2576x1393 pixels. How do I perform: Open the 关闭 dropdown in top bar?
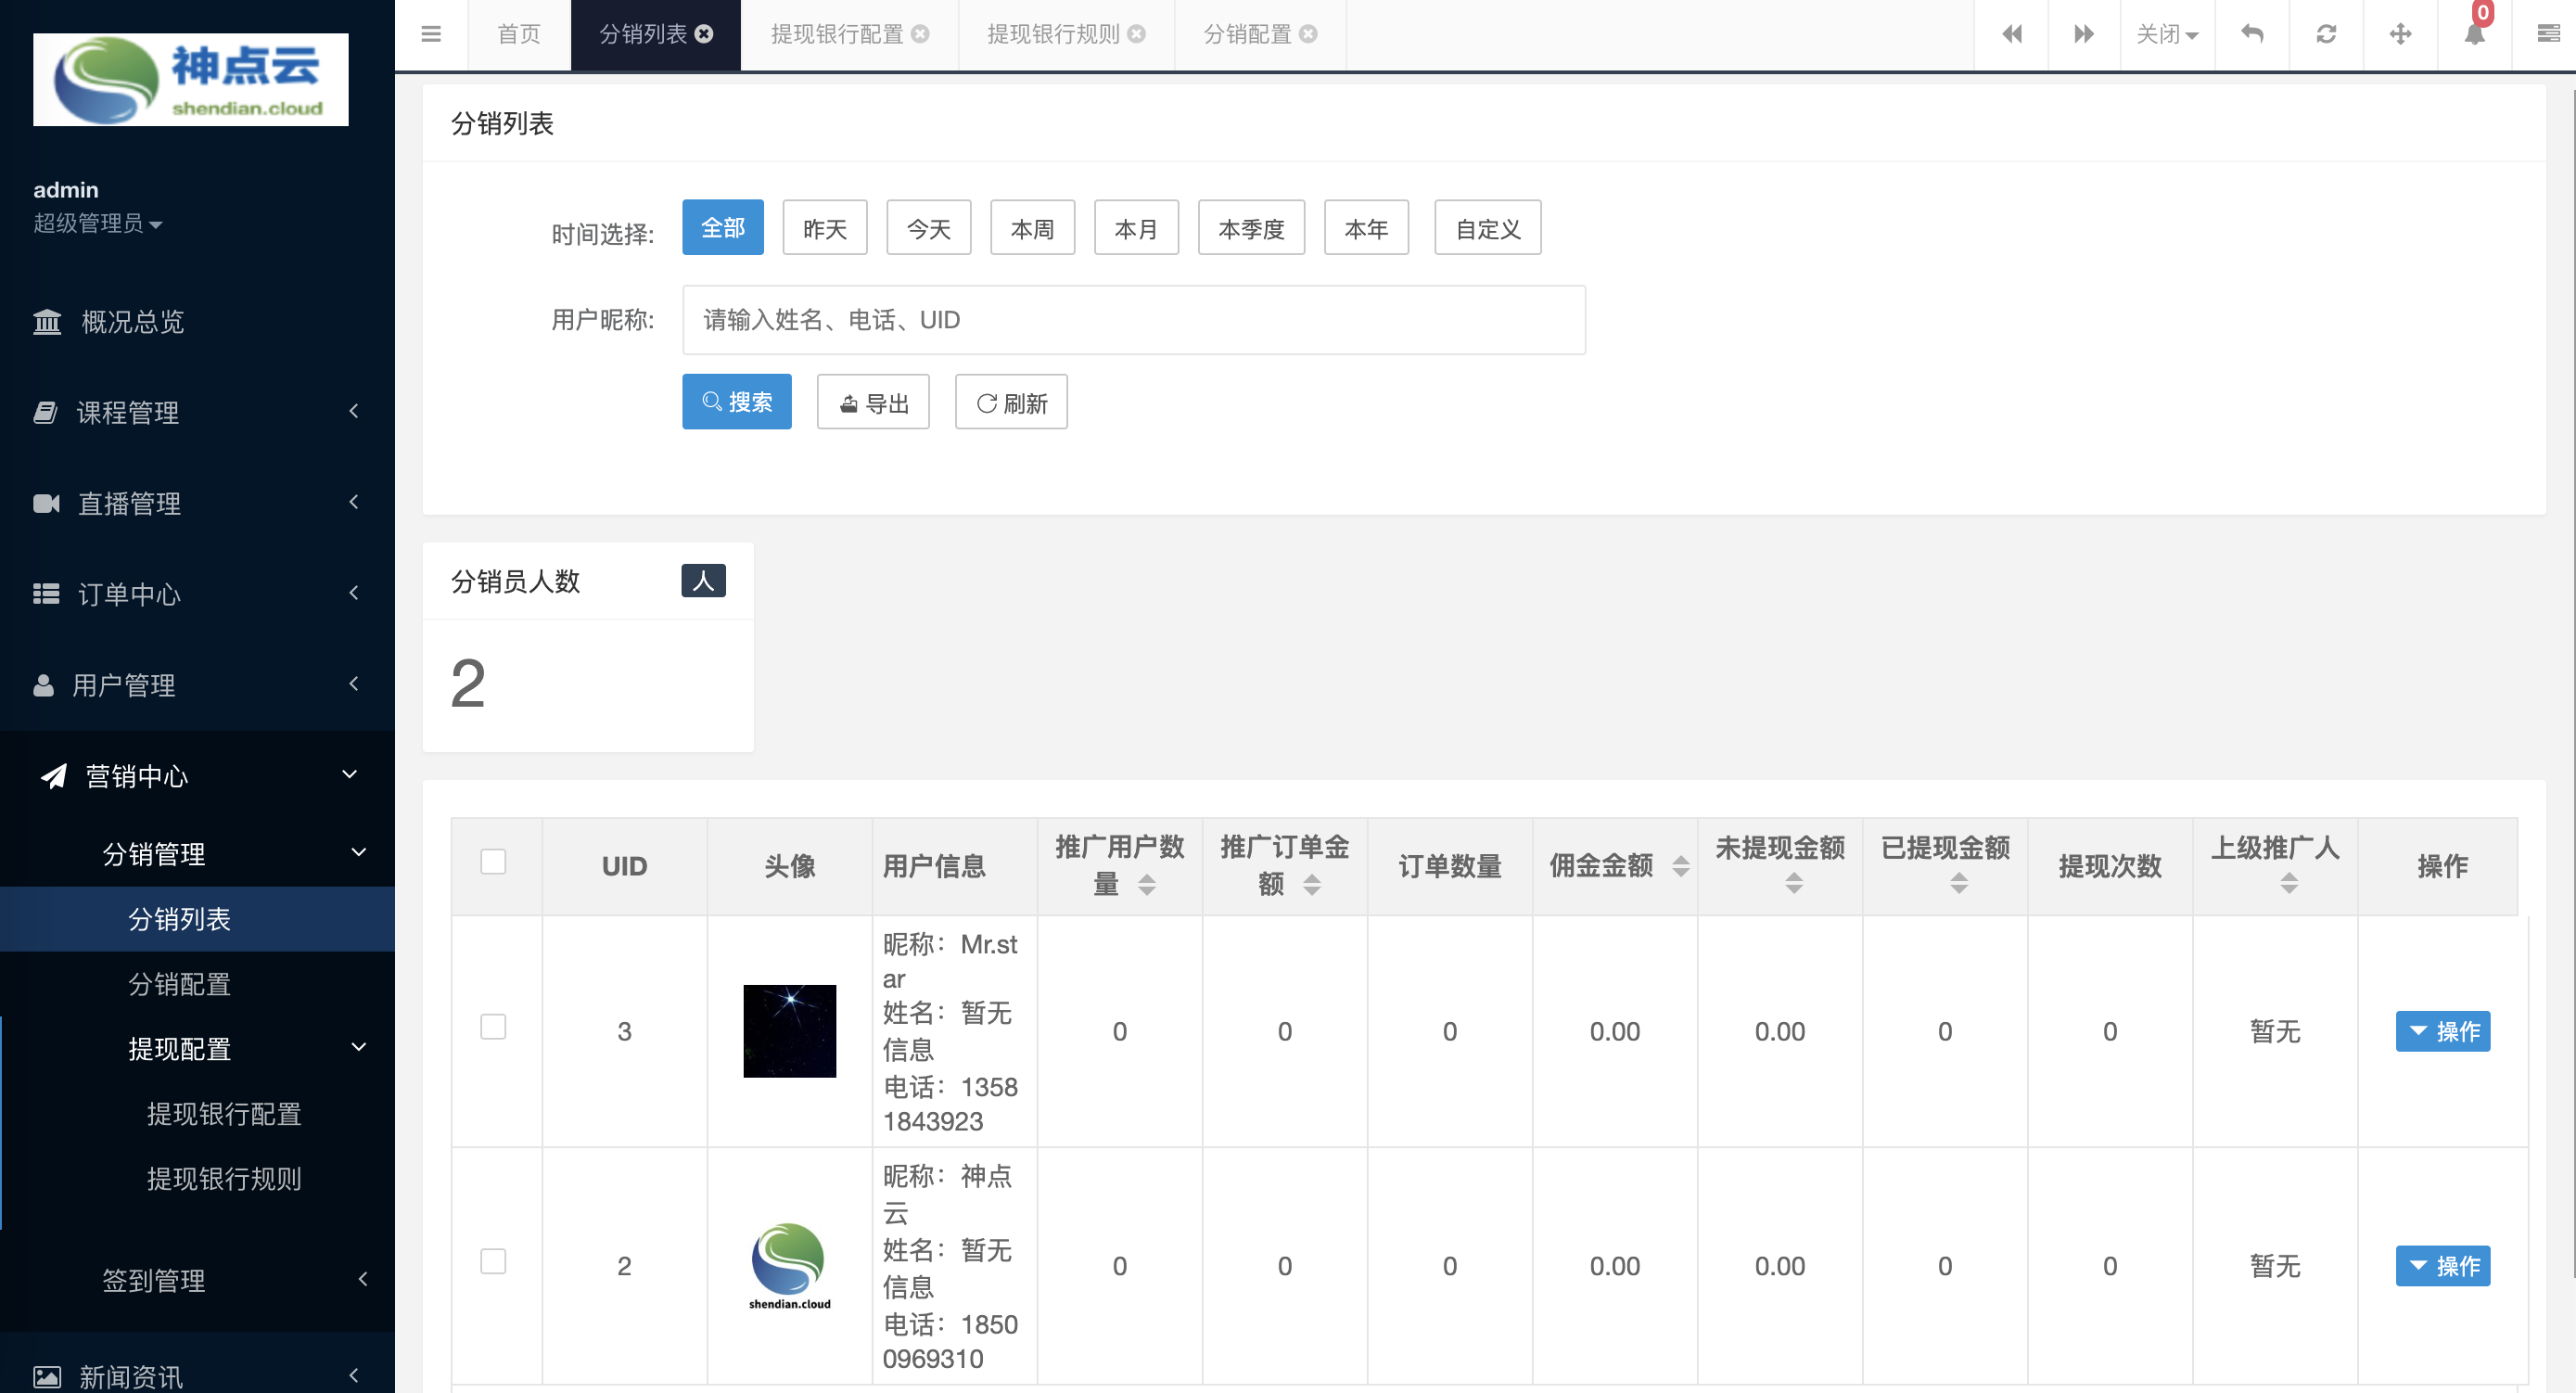(2166, 34)
